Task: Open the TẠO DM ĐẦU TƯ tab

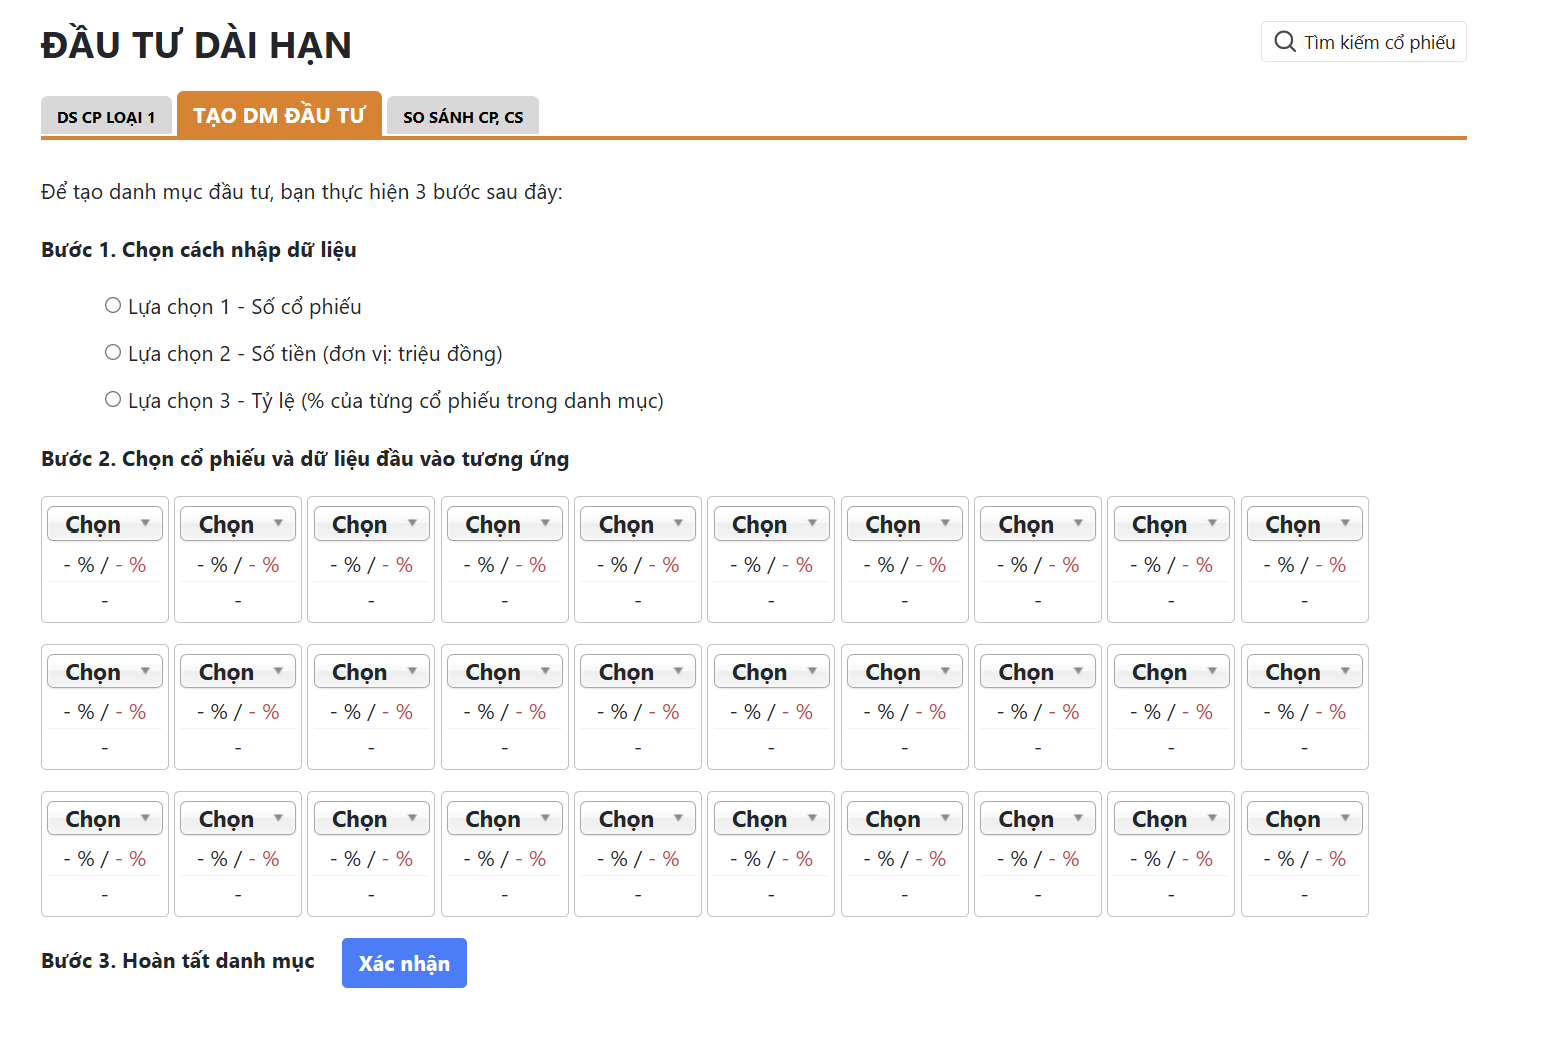Action: 279,114
